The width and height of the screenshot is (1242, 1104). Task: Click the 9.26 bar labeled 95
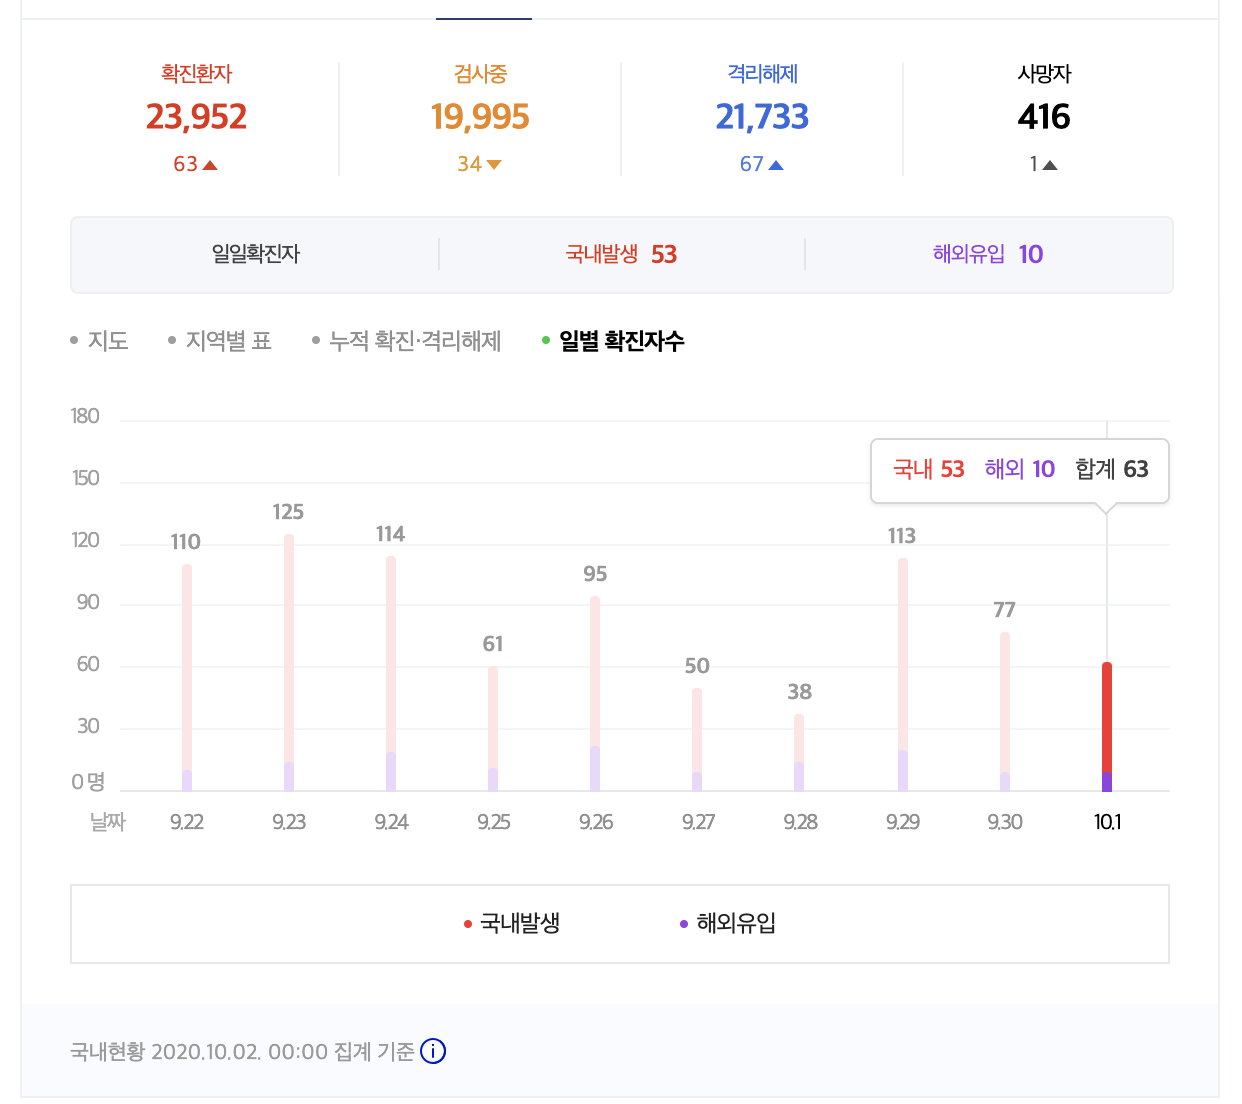[595, 694]
